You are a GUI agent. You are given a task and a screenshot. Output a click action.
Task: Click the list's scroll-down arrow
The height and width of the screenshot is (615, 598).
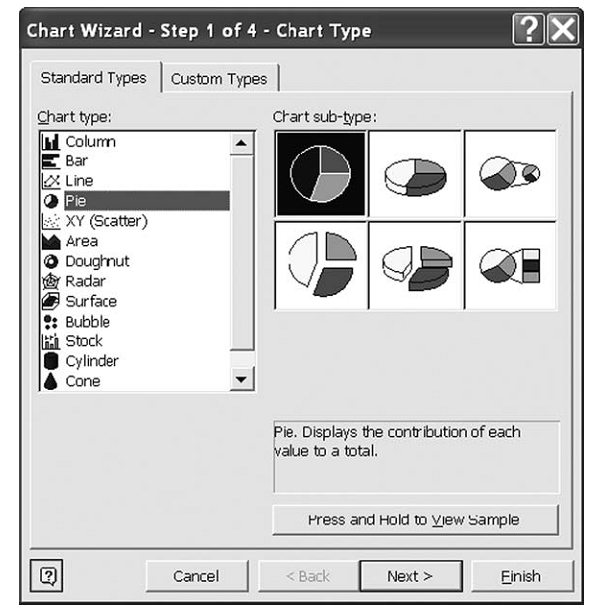click(241, 379)
